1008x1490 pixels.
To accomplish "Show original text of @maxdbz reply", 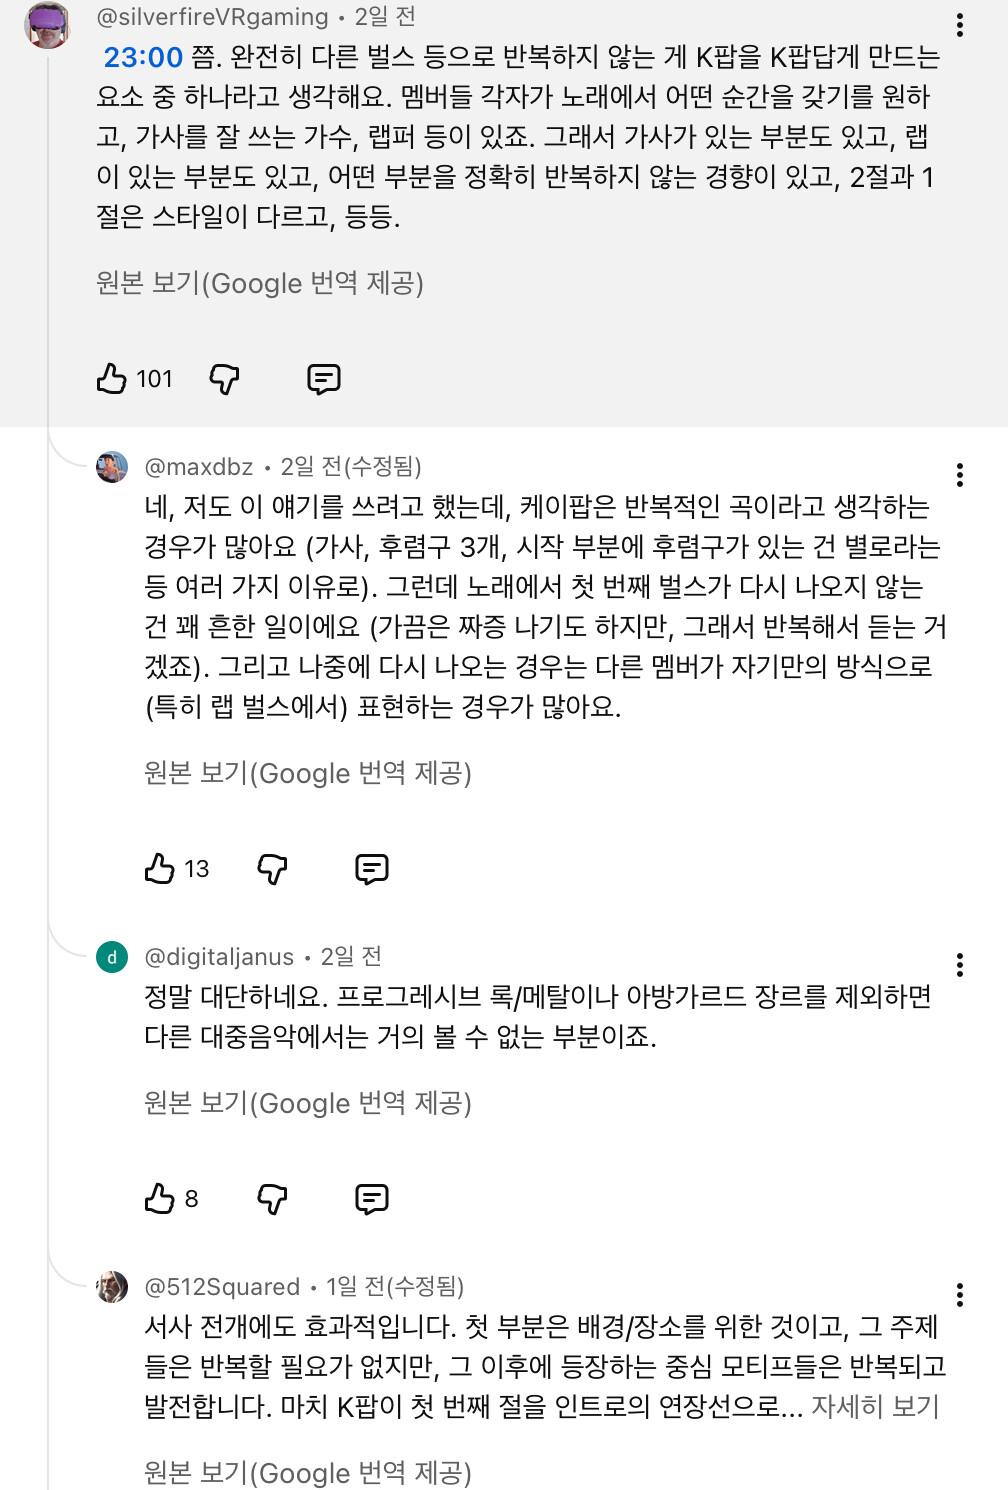I will tap(308, 773).
